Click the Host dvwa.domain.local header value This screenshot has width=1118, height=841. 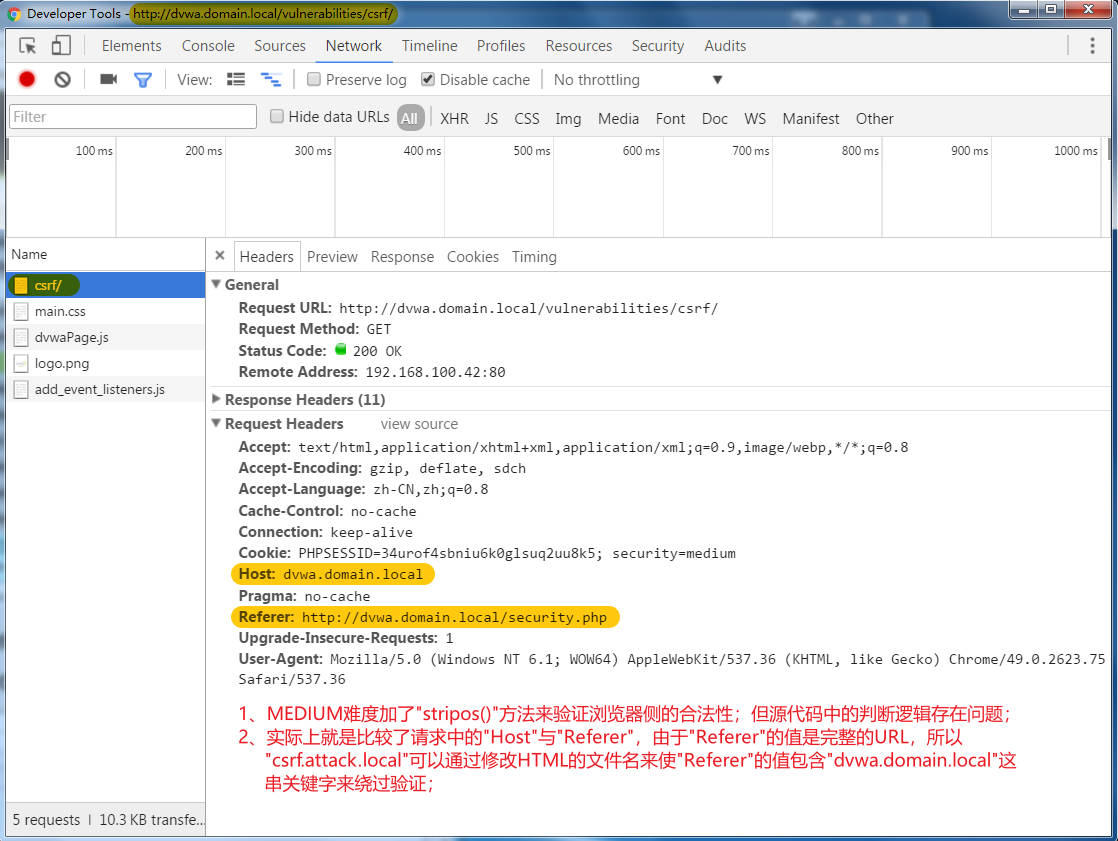pos(353,574)
